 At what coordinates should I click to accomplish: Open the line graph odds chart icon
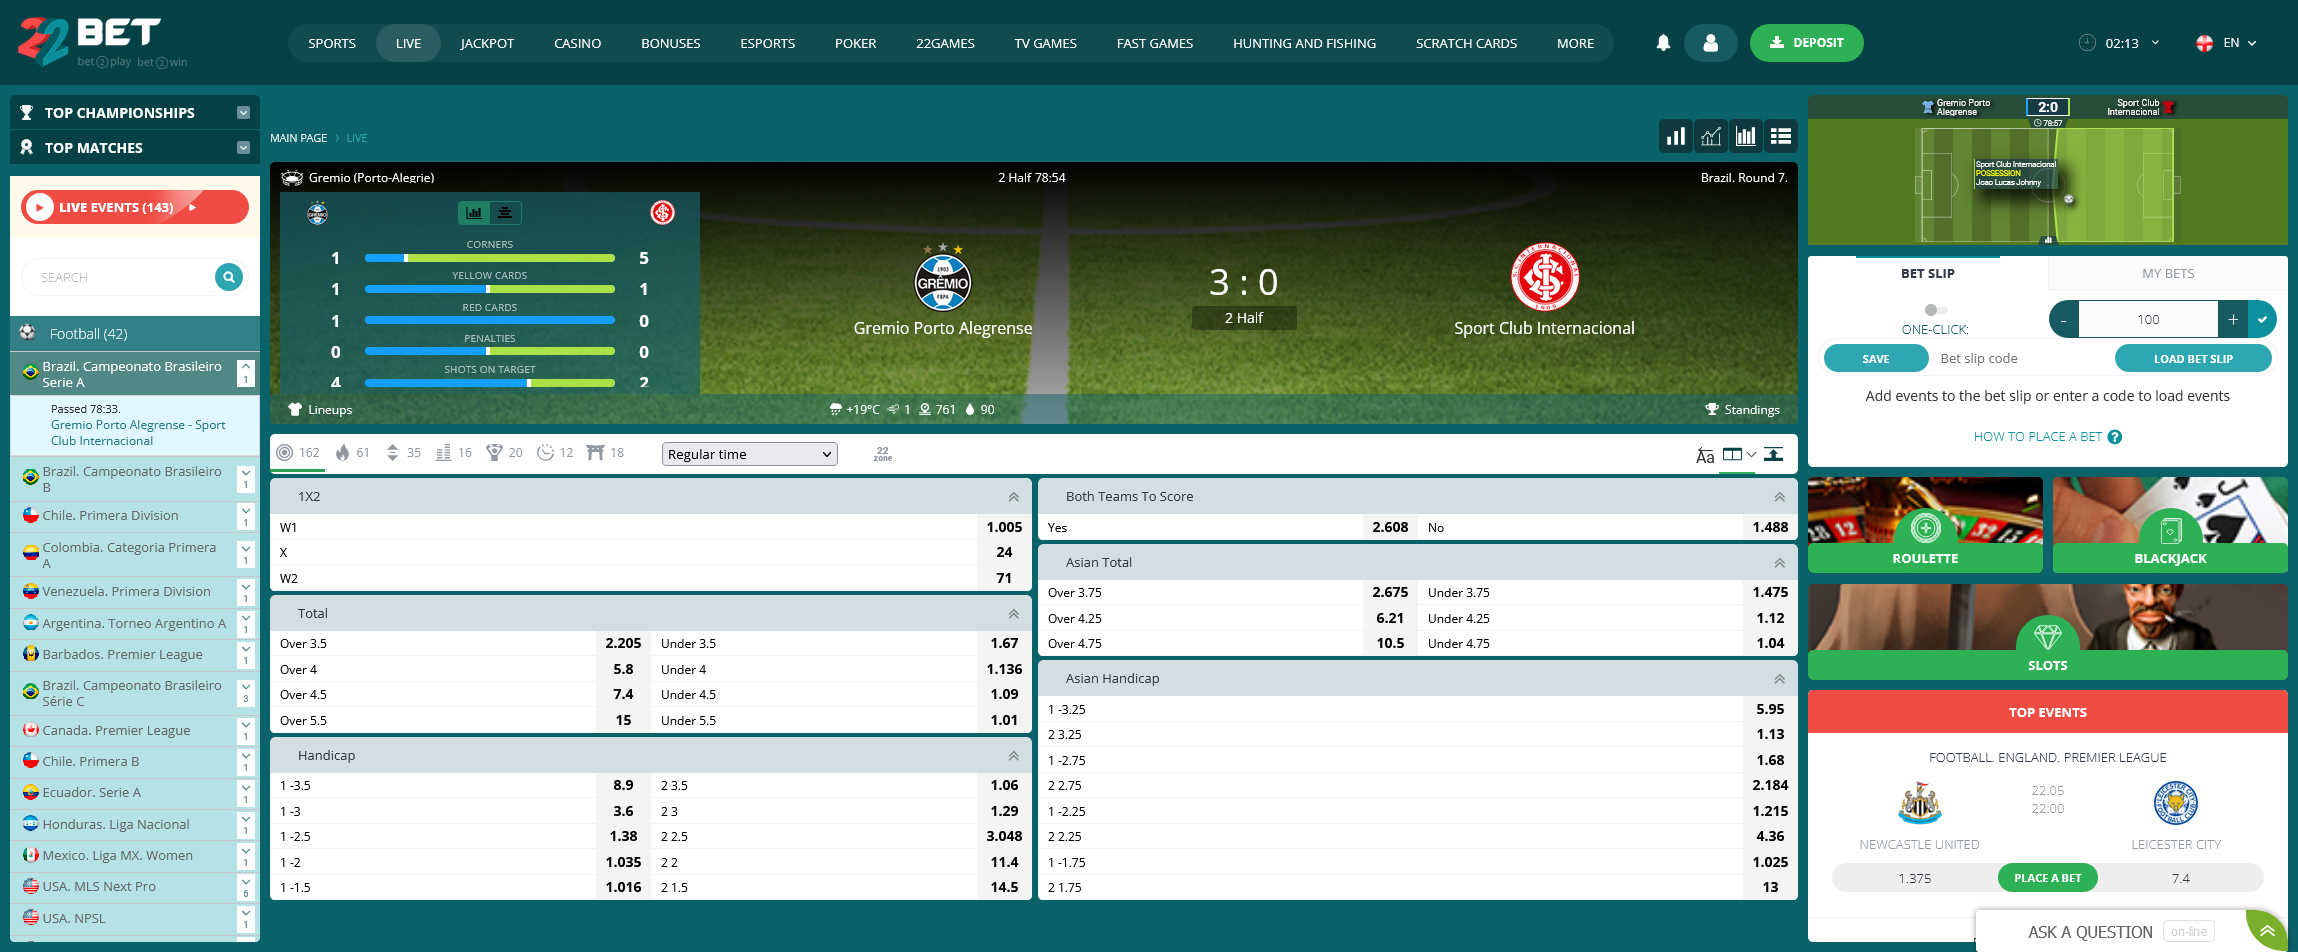tap(1711, 136)
